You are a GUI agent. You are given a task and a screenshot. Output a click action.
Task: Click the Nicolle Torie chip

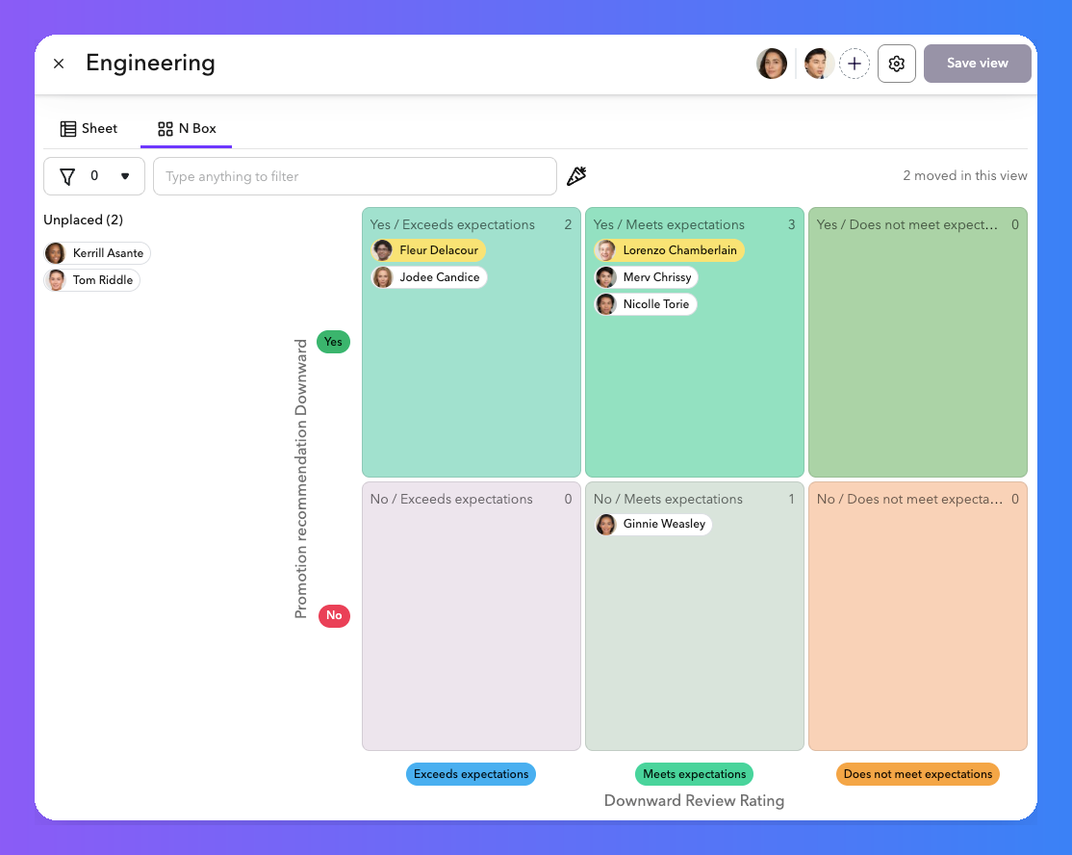pos(645,304)
